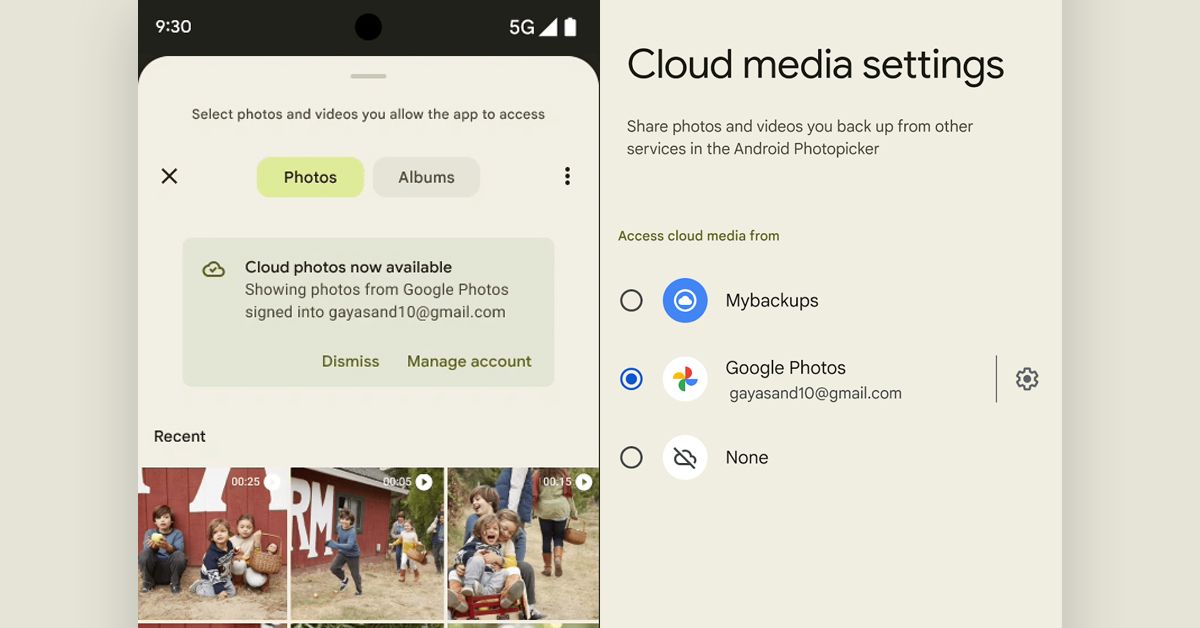Click the Mybackups cloud service icon
The width and height of the screenshot is (1200, 628).
[x=685, y=300]
